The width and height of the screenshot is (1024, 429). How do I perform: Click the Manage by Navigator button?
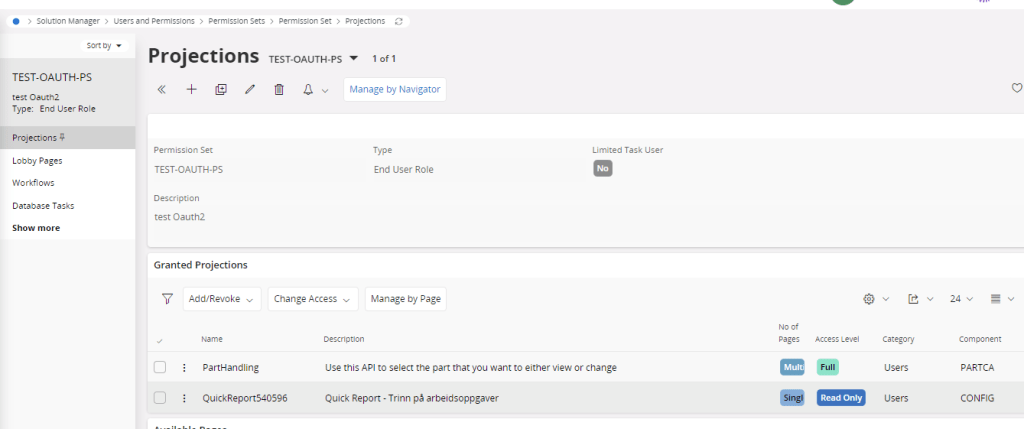coord(394,90)
